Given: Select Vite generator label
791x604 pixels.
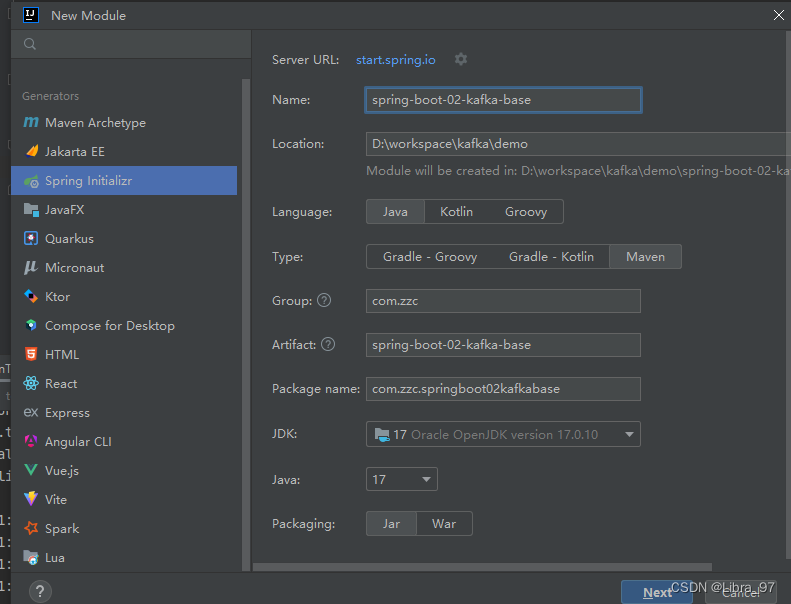Looking at the screenshot, I should [55, 500].
